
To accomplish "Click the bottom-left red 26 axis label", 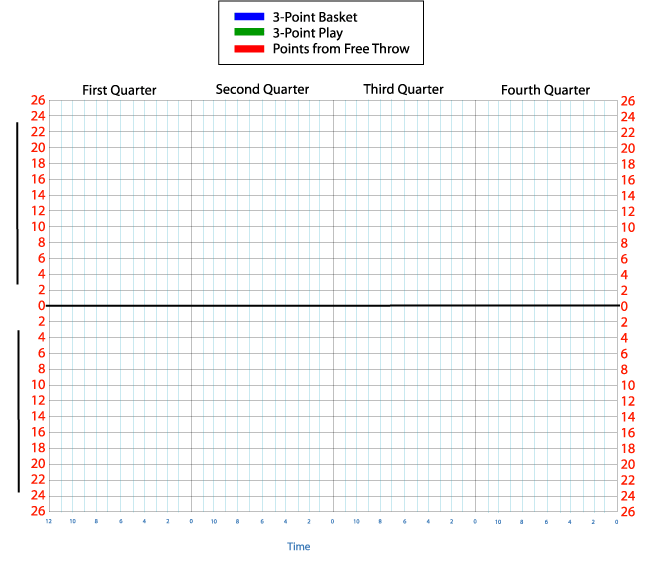I will [x=38, y=511].
